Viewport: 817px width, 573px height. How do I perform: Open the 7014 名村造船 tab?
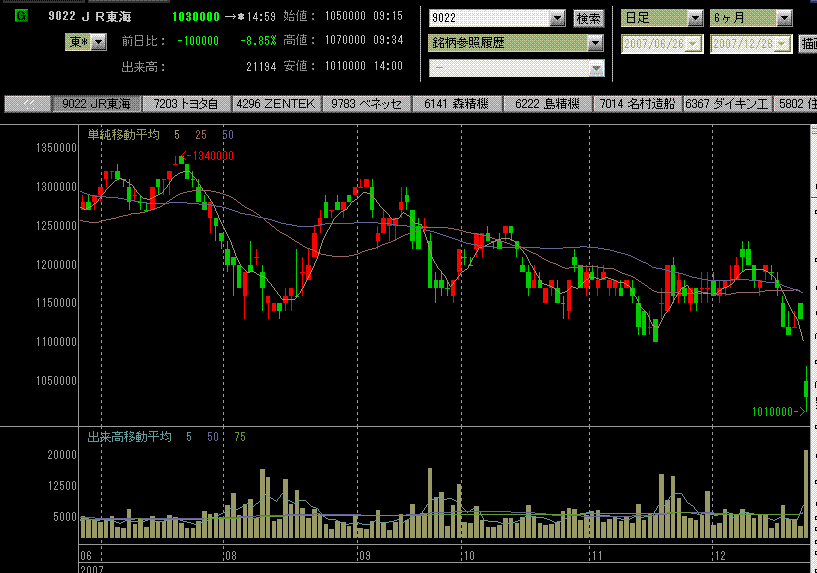[x=638, y=103]
